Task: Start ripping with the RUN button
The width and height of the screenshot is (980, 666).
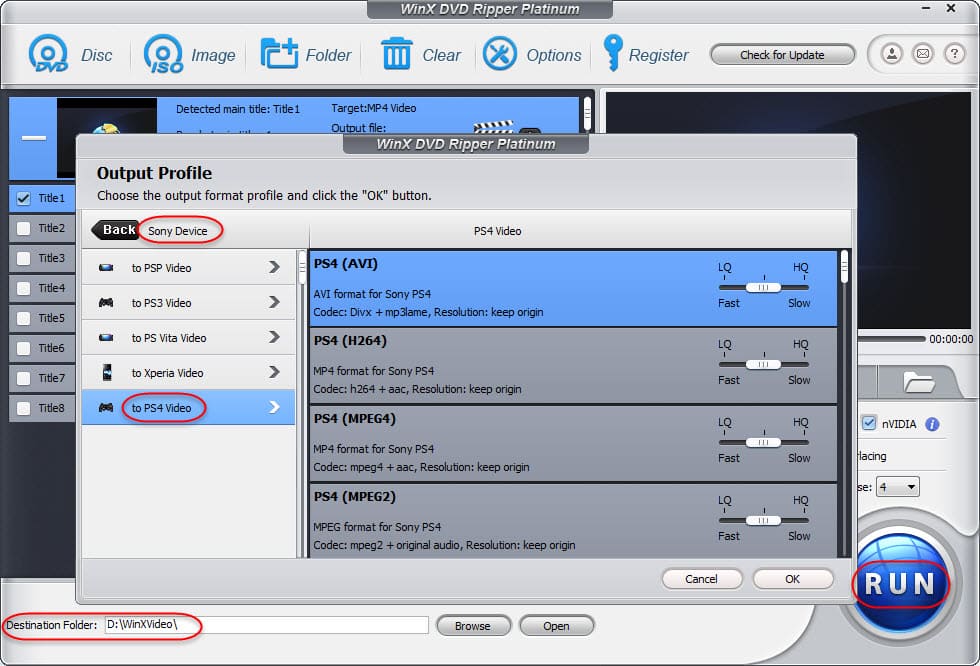Action: point(900,584)
